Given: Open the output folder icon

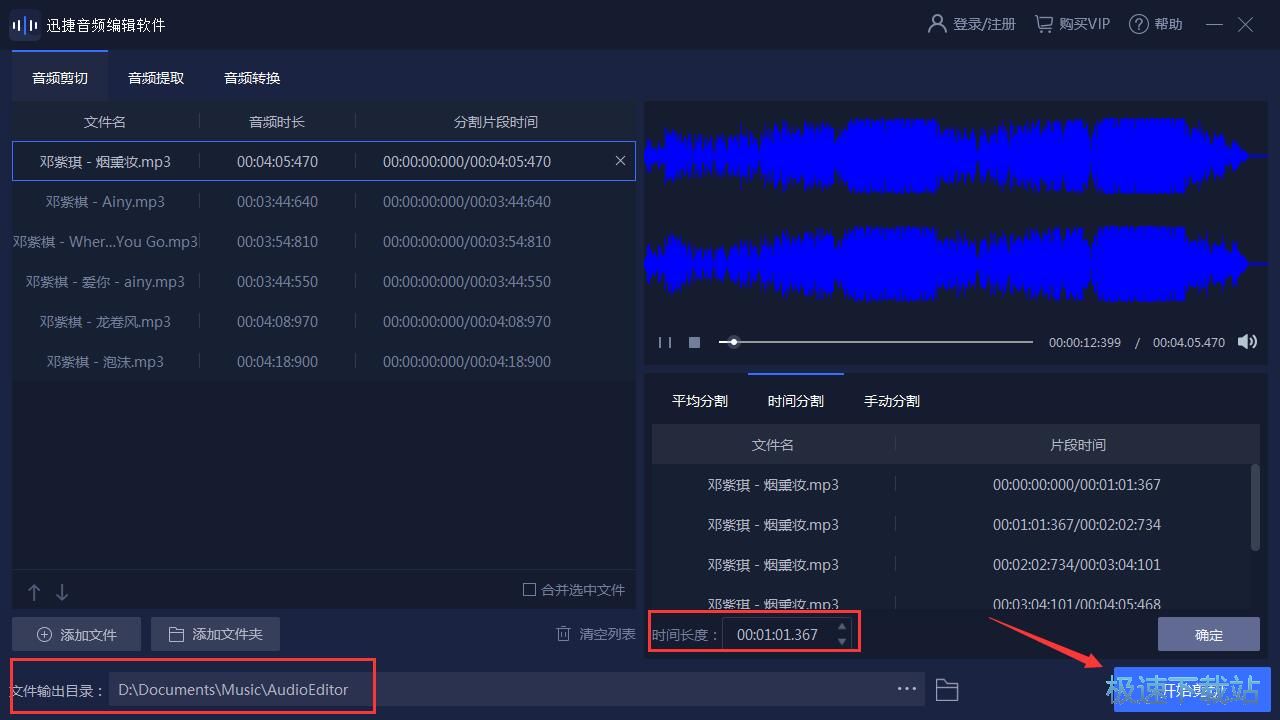Looking at the screenshot, I should 946,689.
